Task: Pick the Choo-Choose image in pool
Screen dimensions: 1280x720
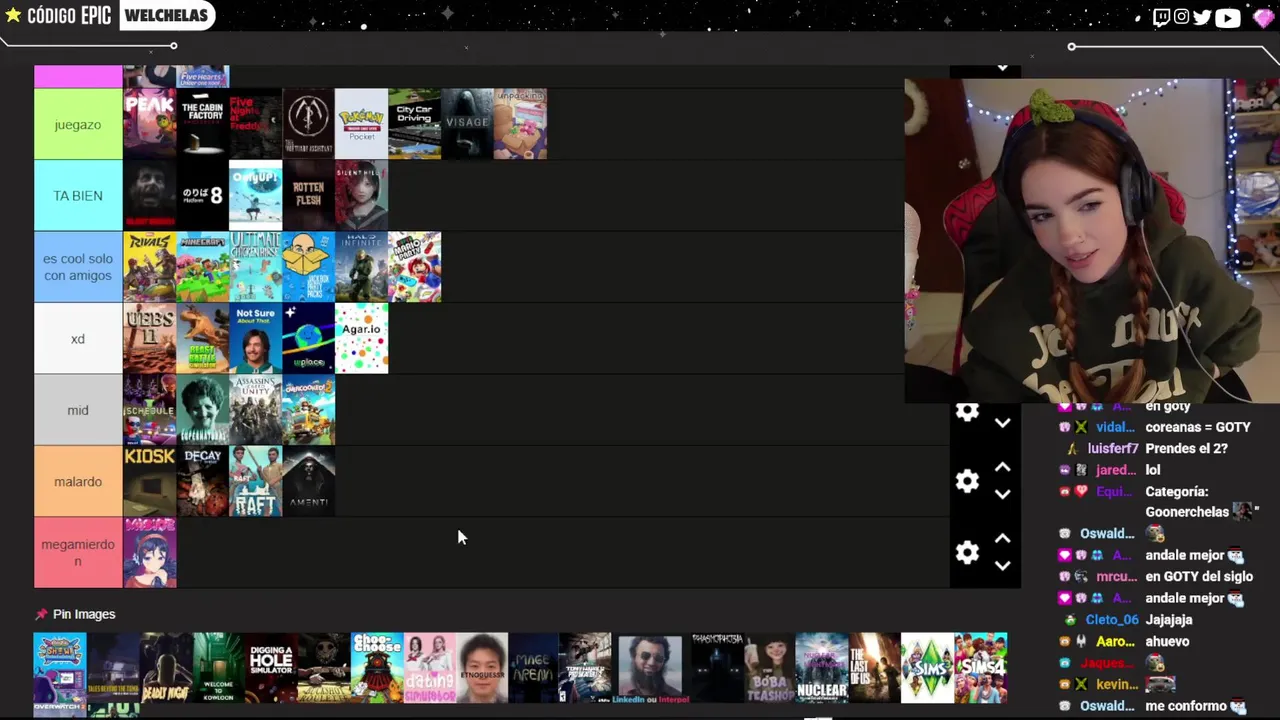Action: pos(377,667)
